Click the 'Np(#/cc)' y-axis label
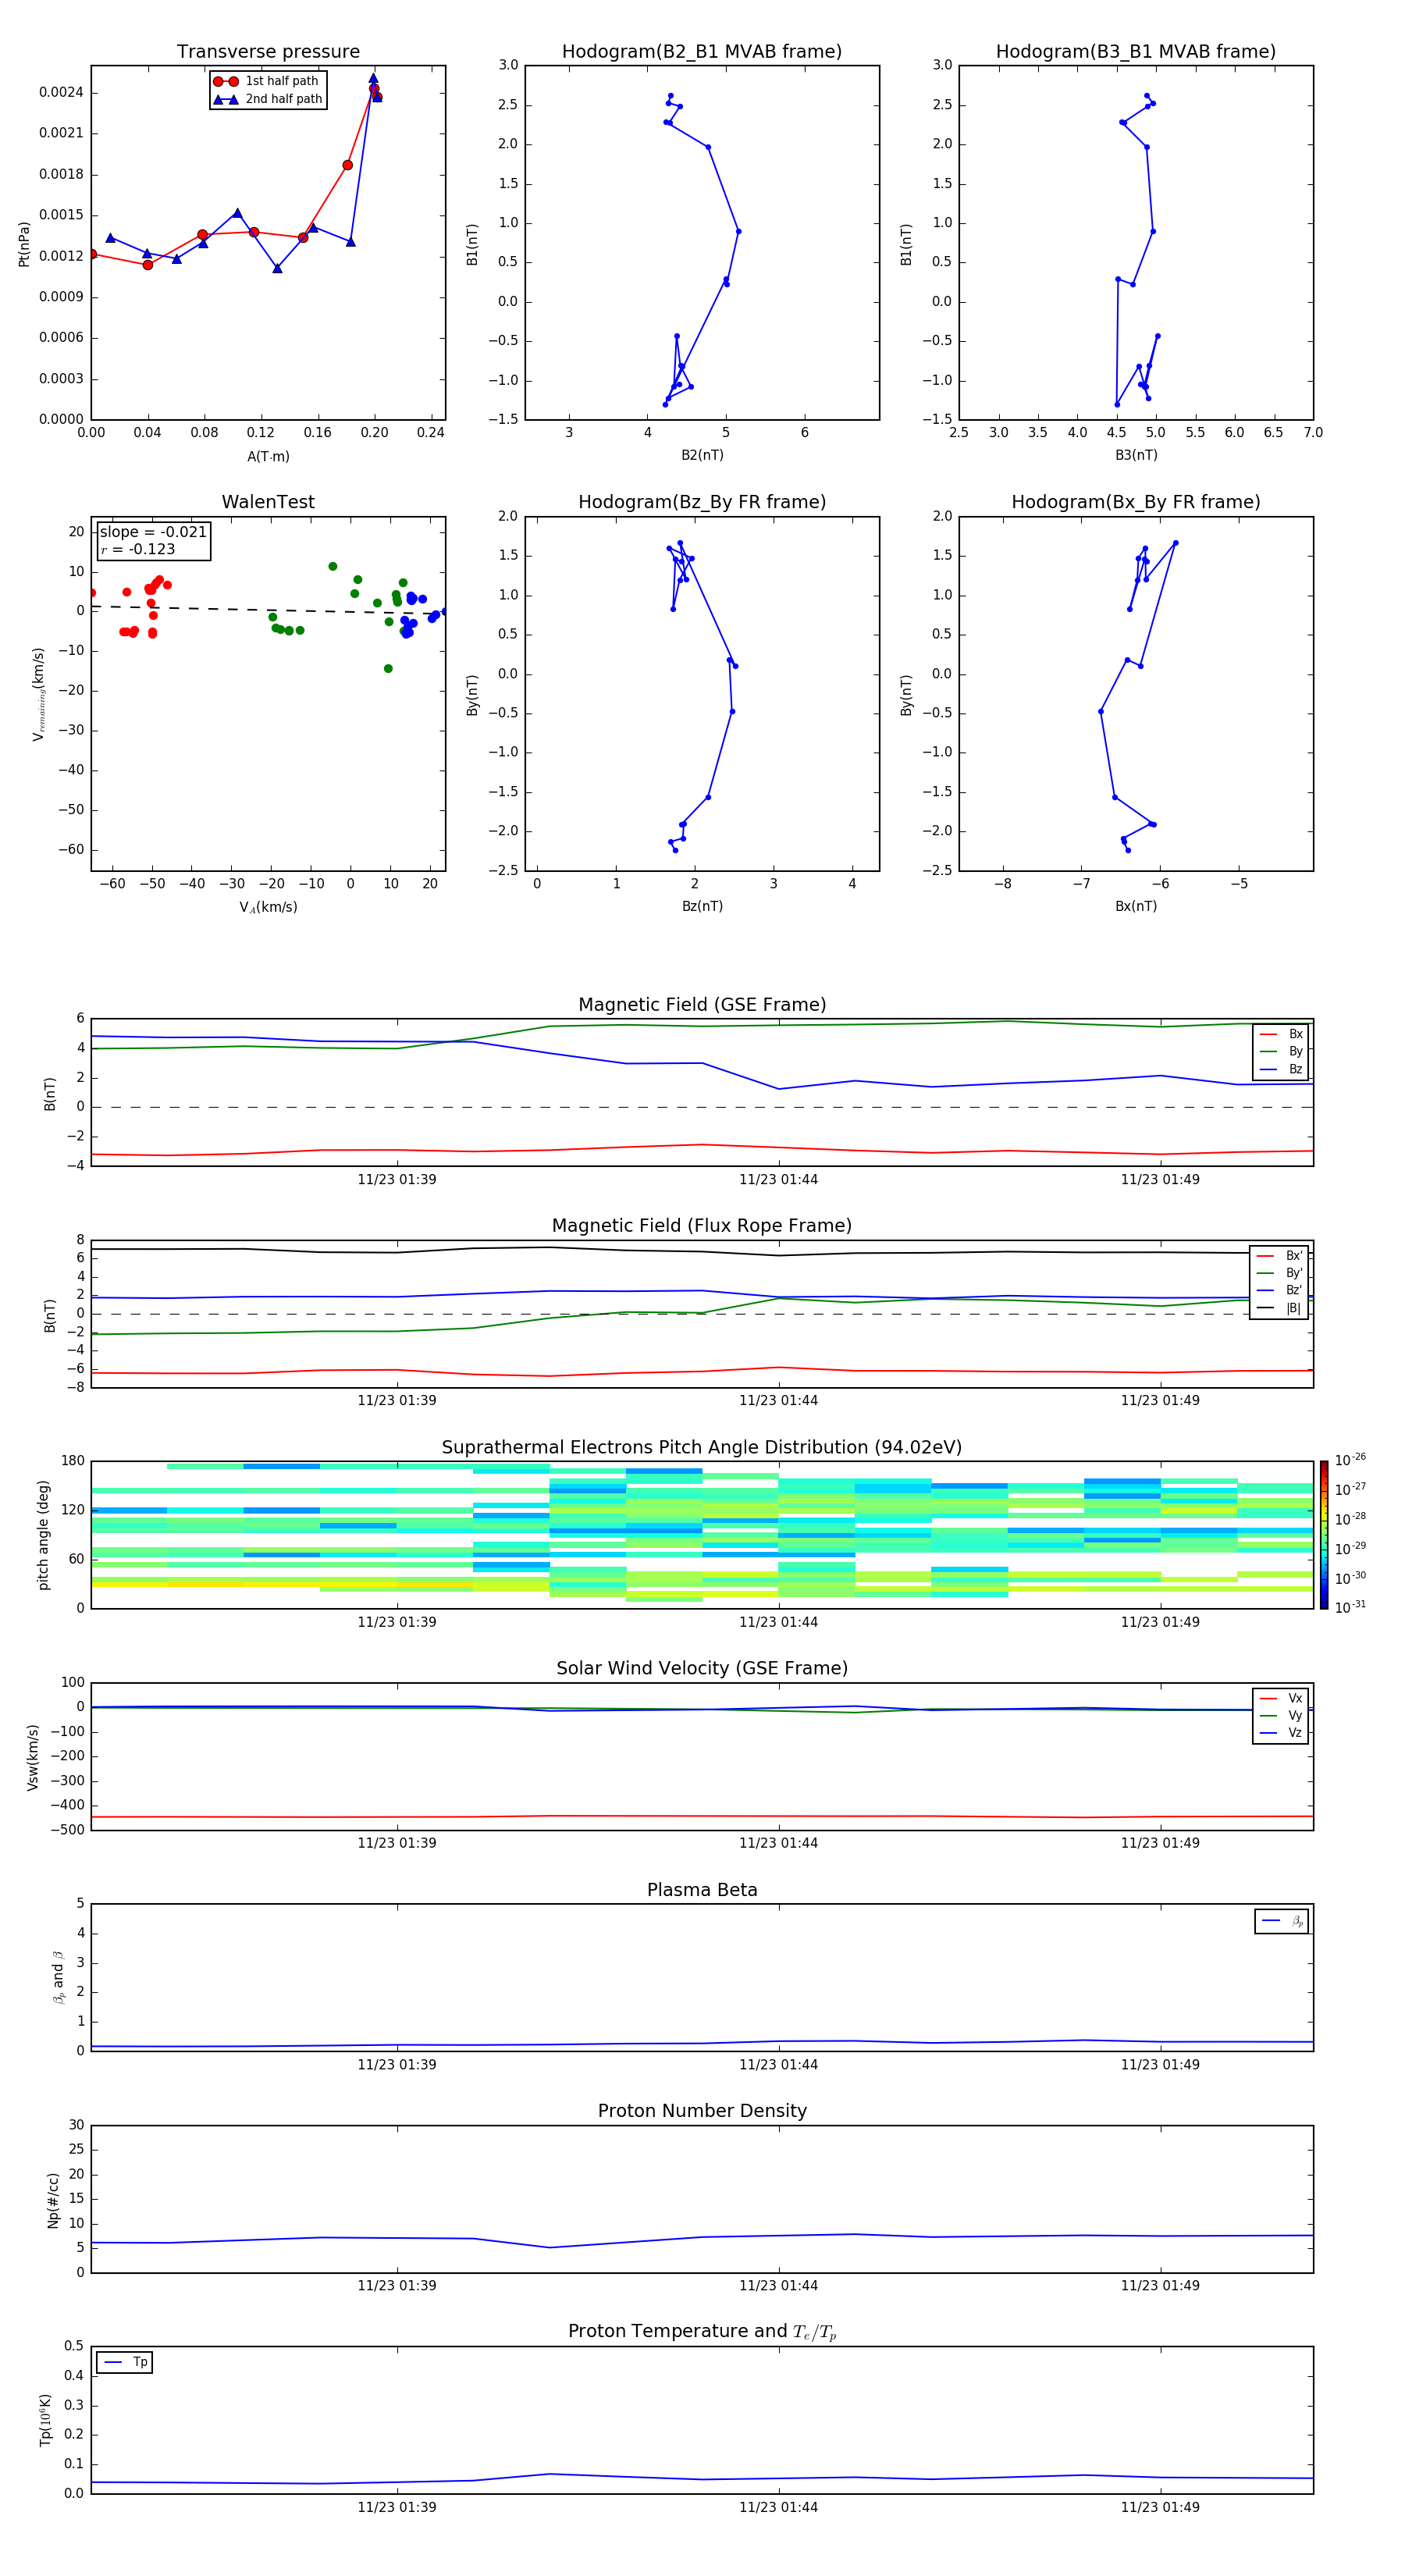This screenshot has height=2576, width=1405. tap(53, 2201)
